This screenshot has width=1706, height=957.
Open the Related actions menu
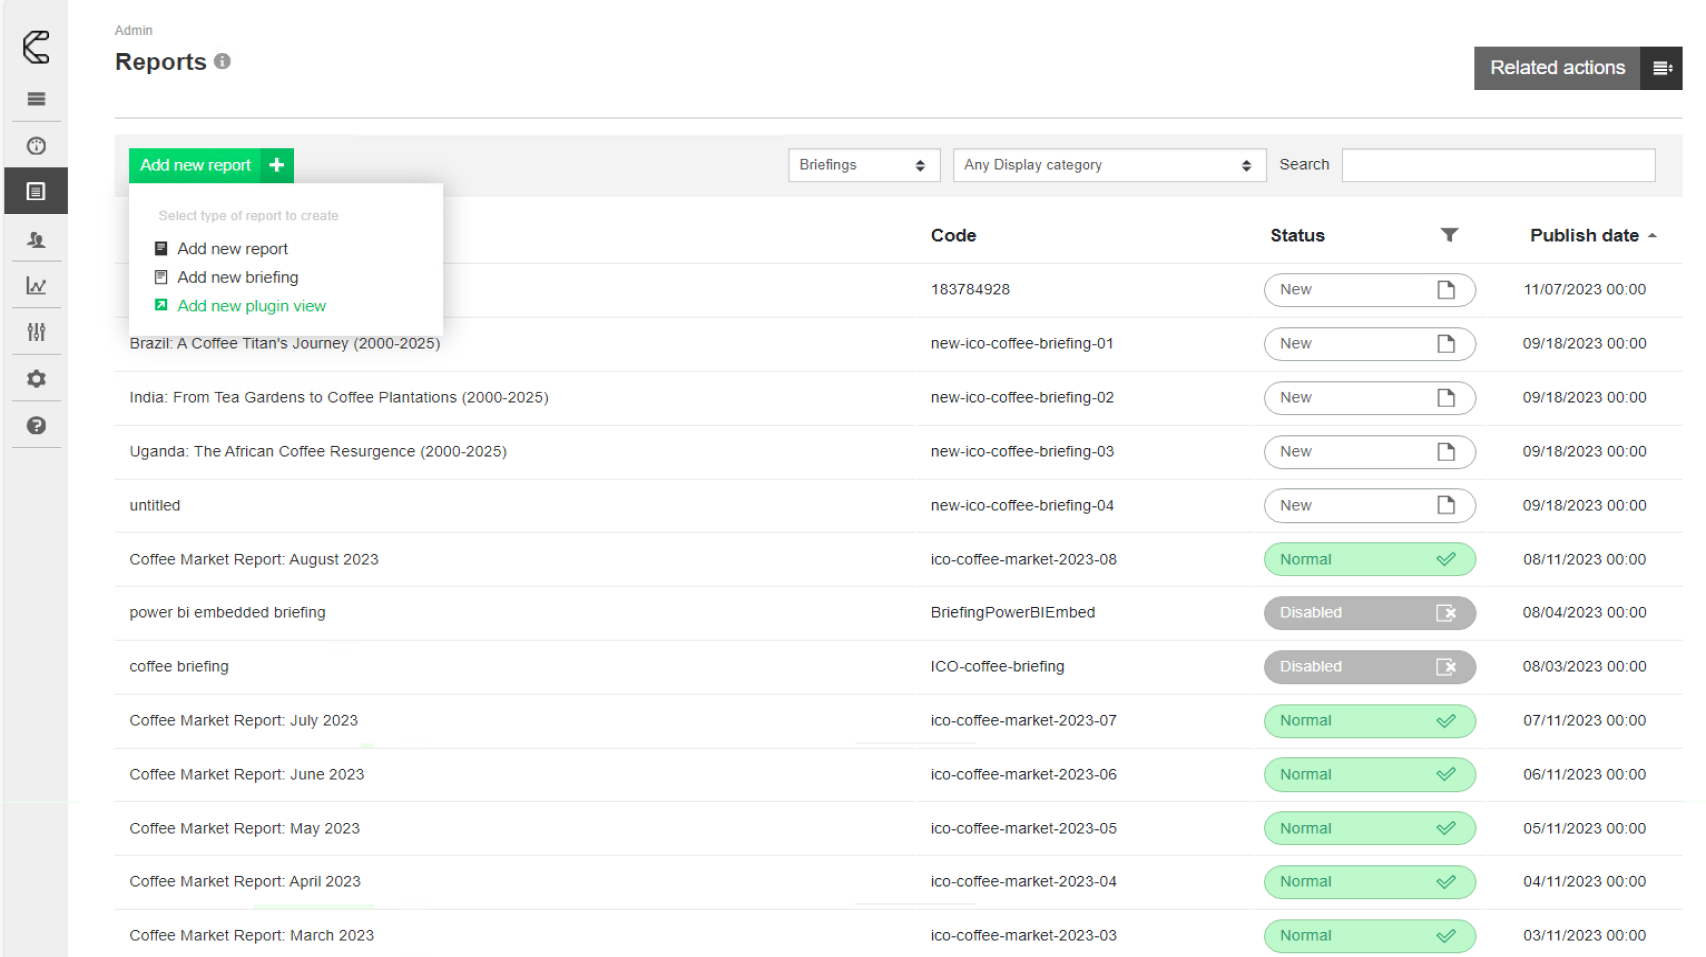tap(1577, 68)
